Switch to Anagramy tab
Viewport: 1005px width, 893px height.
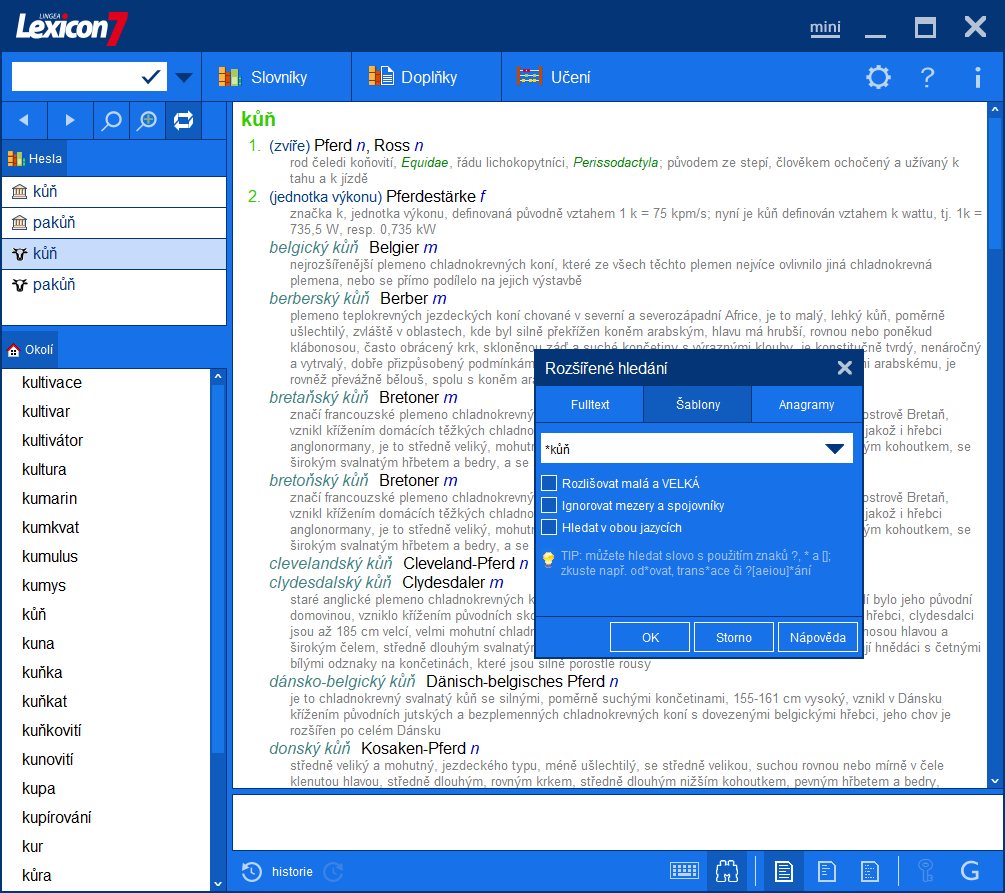click(806, 405)
